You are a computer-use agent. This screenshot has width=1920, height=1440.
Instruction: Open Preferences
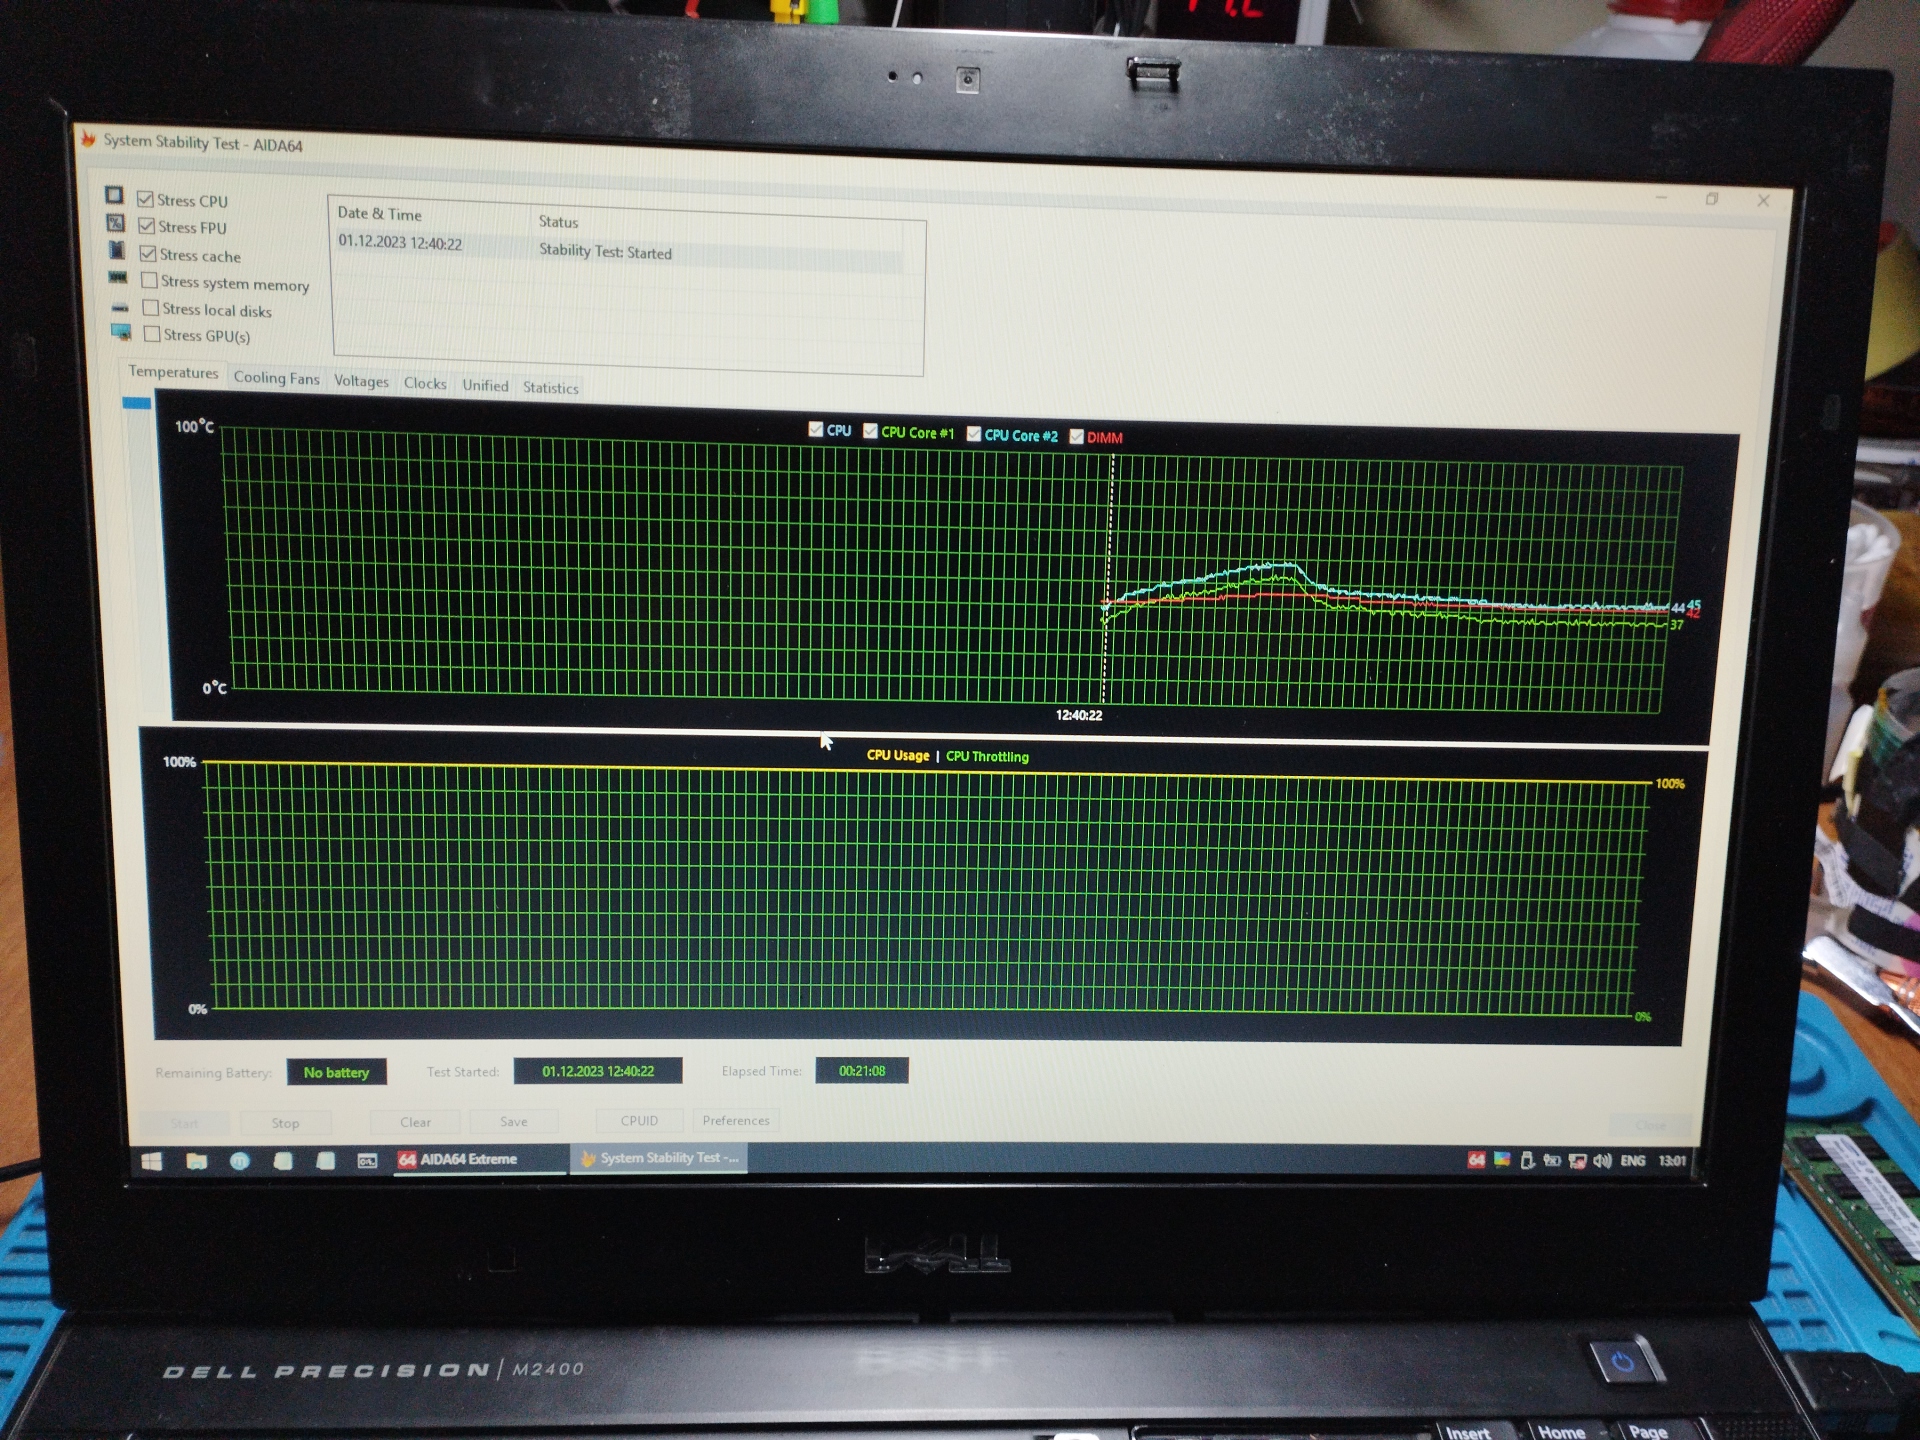click(736, 1120)
